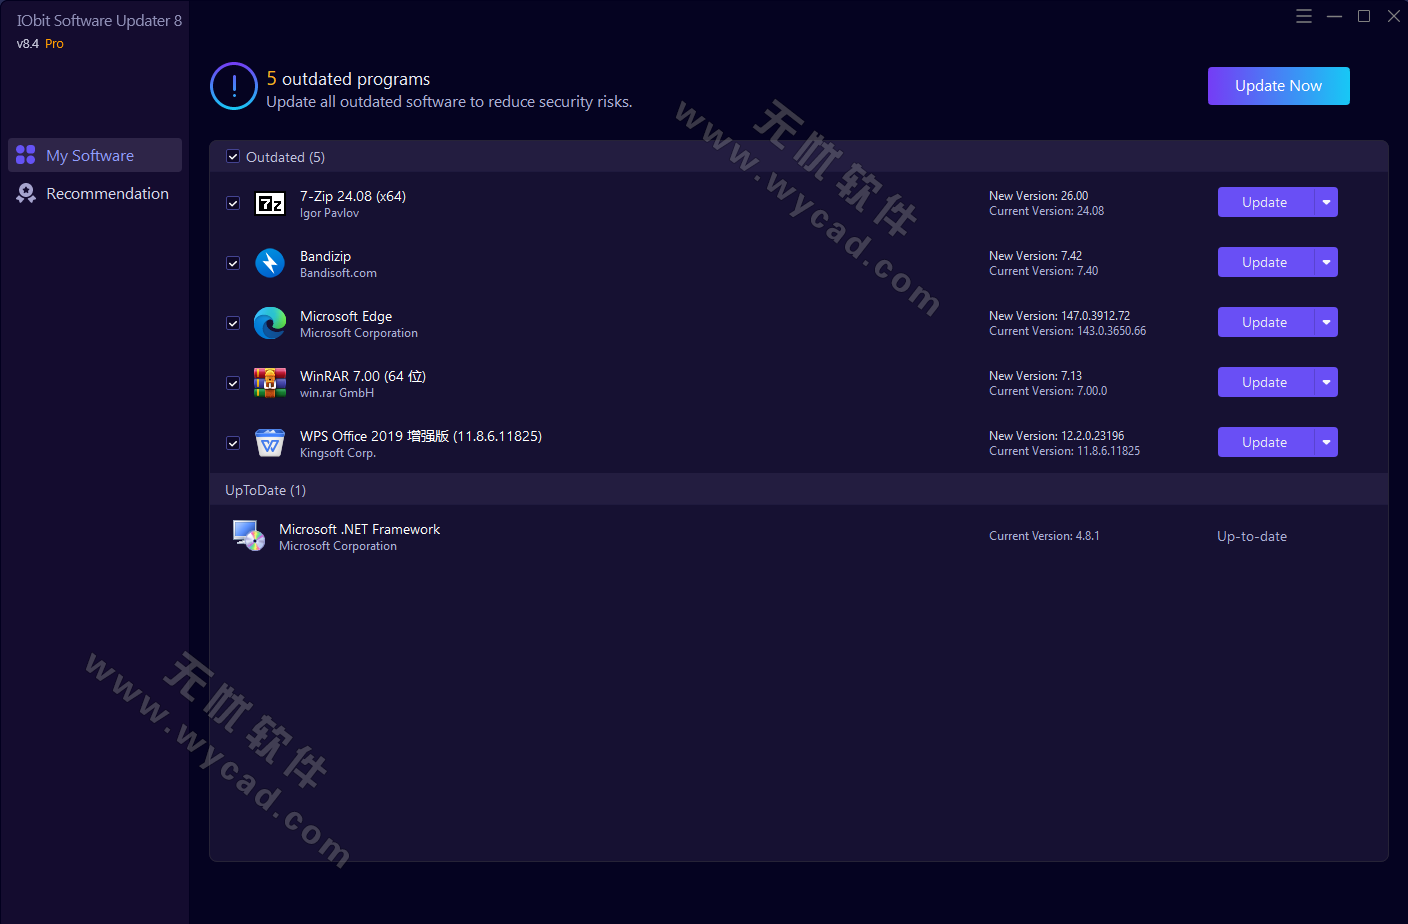
Task: Click the Microsoft Edge icon
Action: point(270,323)
